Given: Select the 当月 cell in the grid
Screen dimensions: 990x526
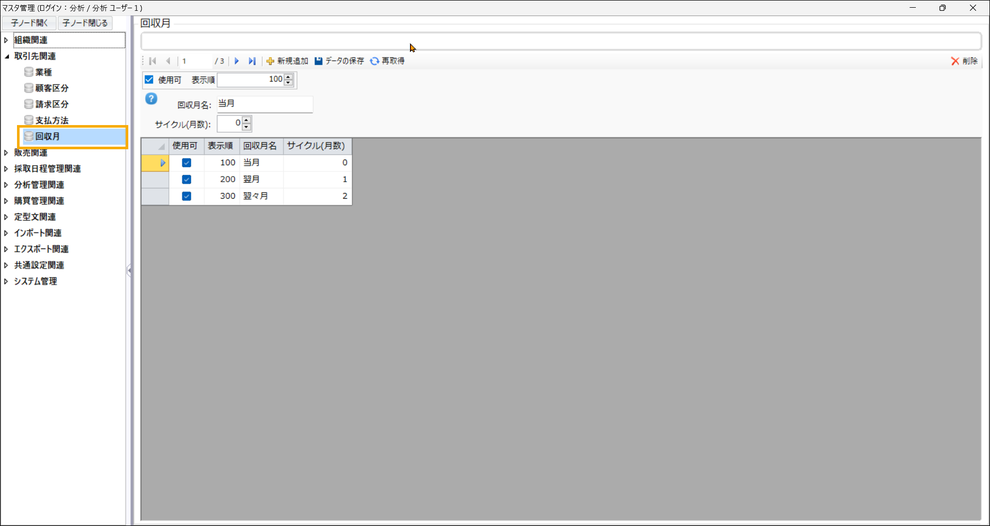Looking at the screenshot, I should (261, 163).
